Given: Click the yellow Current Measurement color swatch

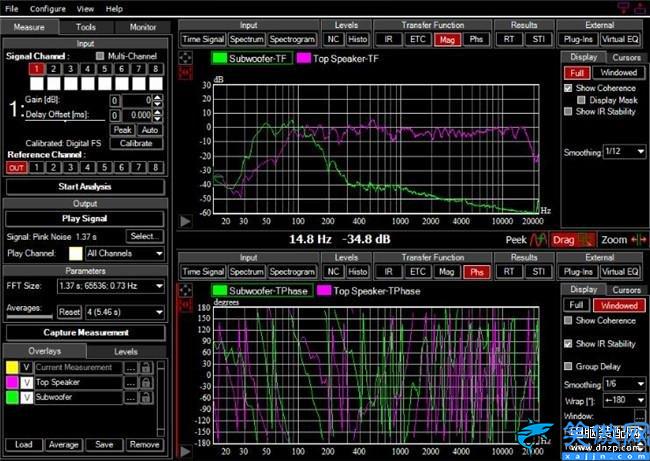Looking at the screenshot, I should tap(12, 367).
